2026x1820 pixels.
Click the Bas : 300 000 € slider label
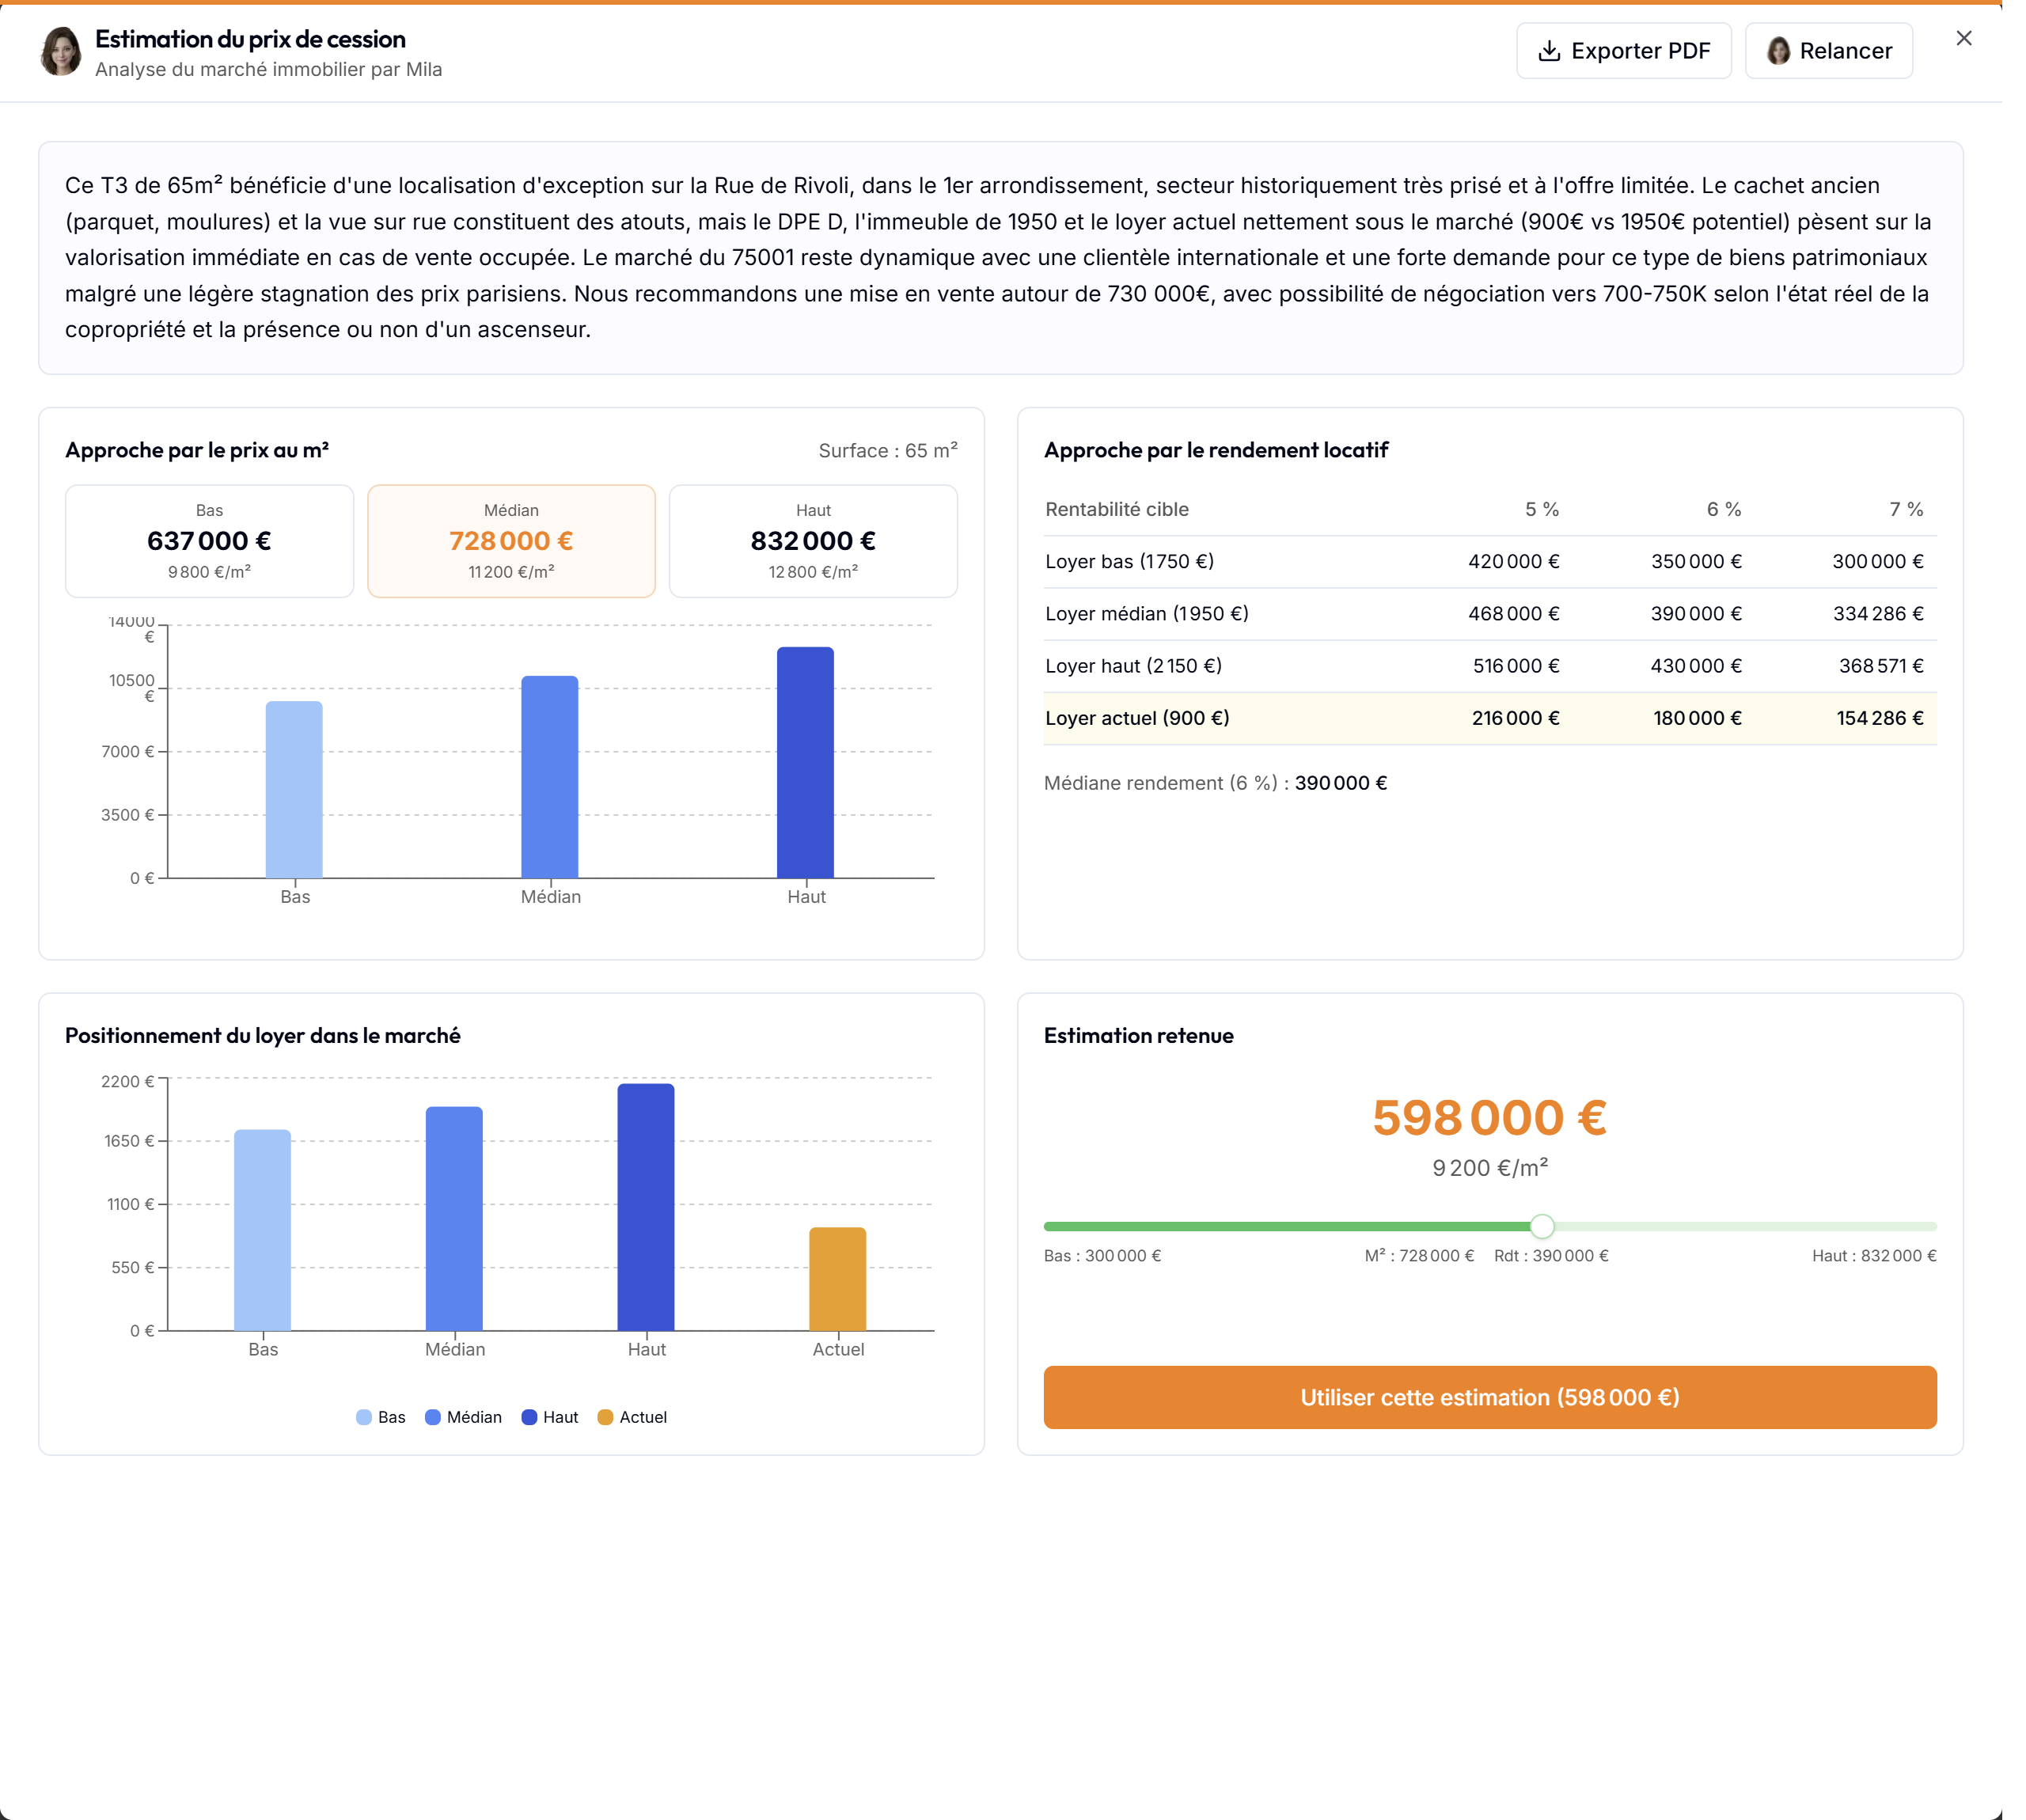[1102, 1256]
